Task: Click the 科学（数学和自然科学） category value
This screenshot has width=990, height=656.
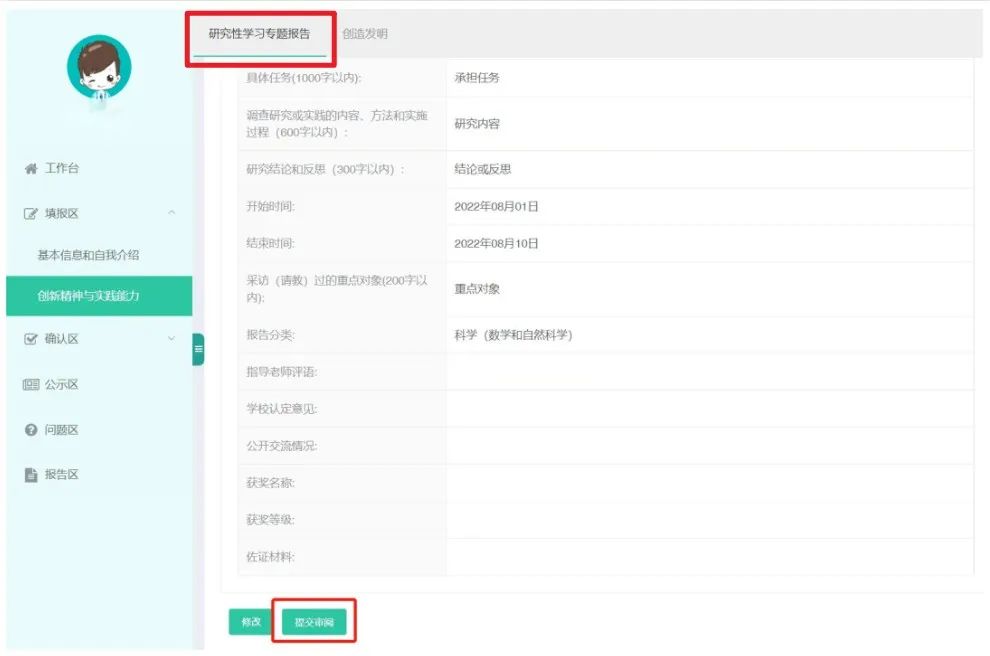Action: [x=512, y=335]
